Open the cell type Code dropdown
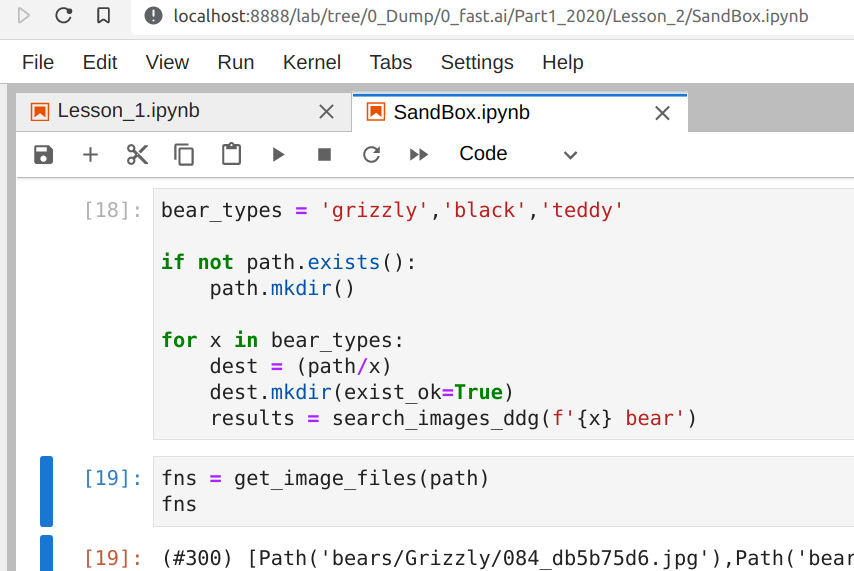The width and height of the screenshot is (854, 571). pyautogui.click(x=517, y=154)
